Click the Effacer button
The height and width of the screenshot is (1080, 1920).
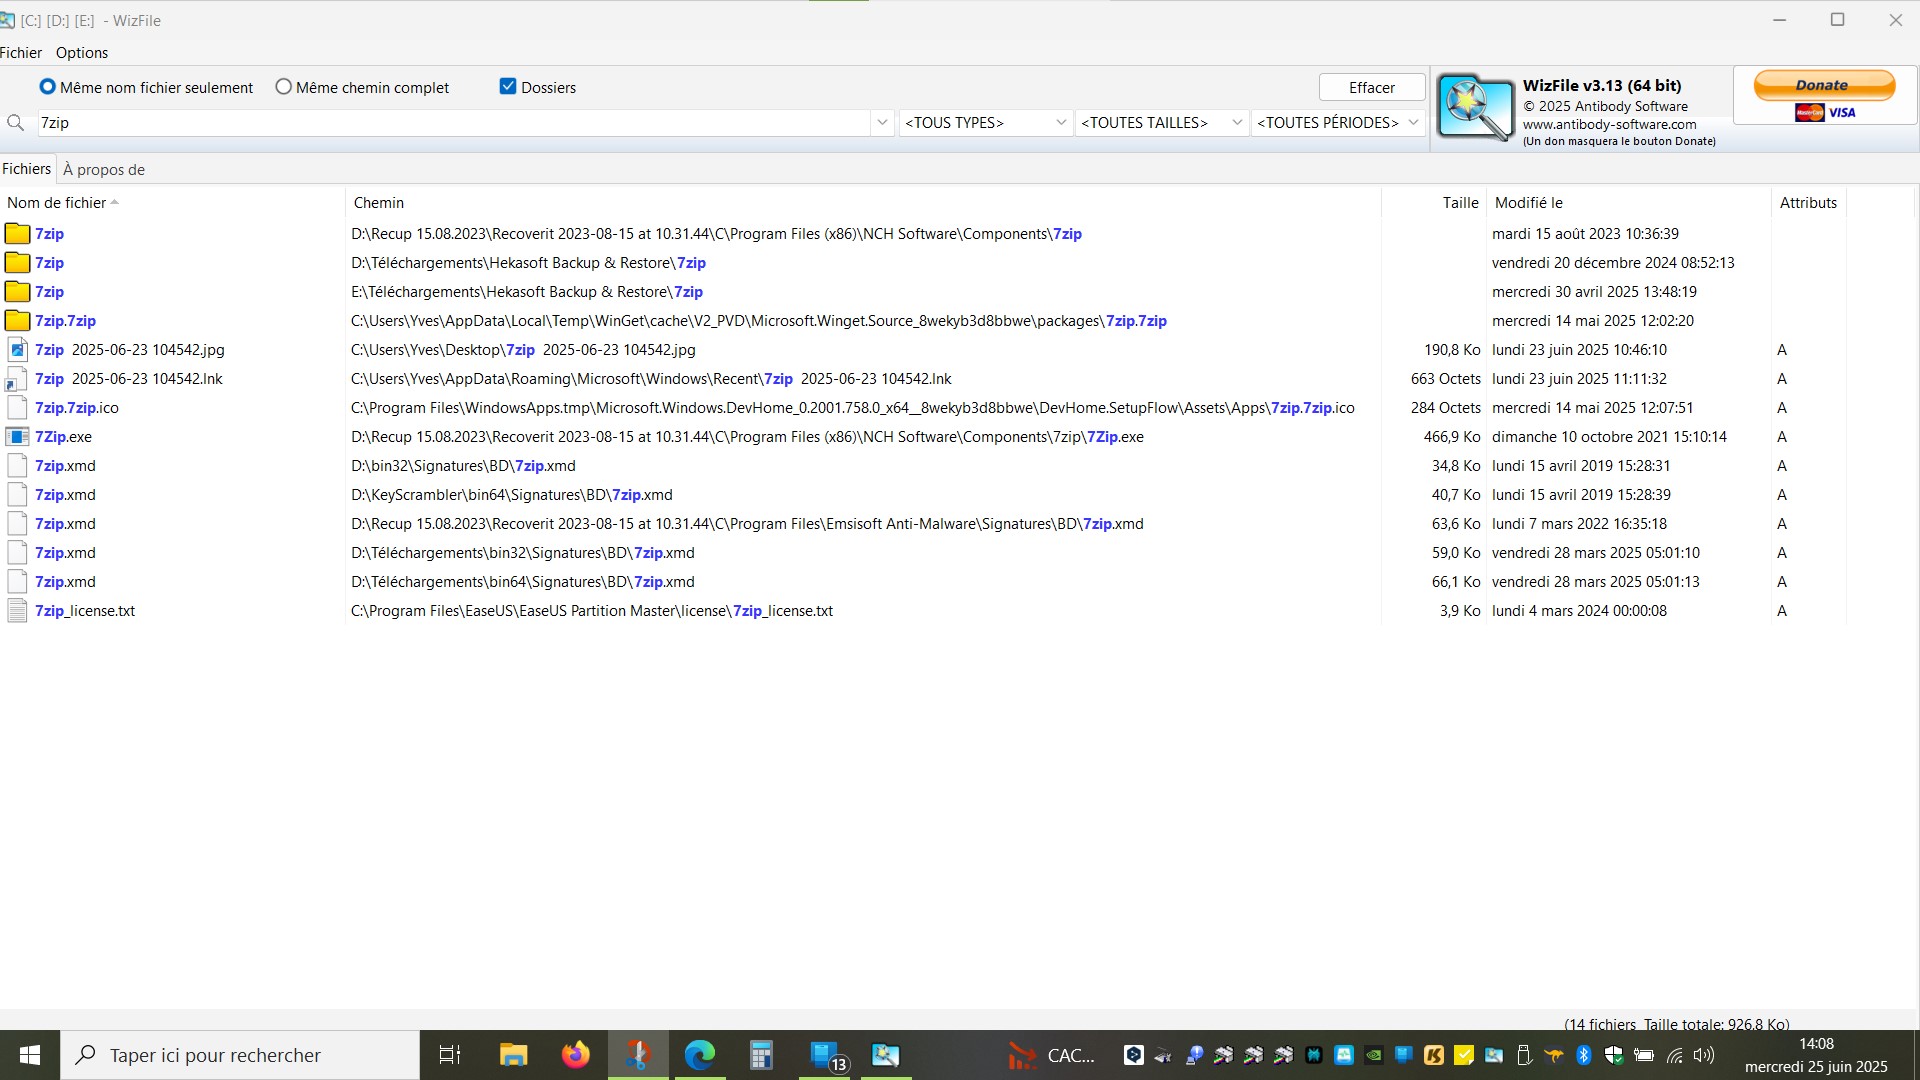(1371, 87)
